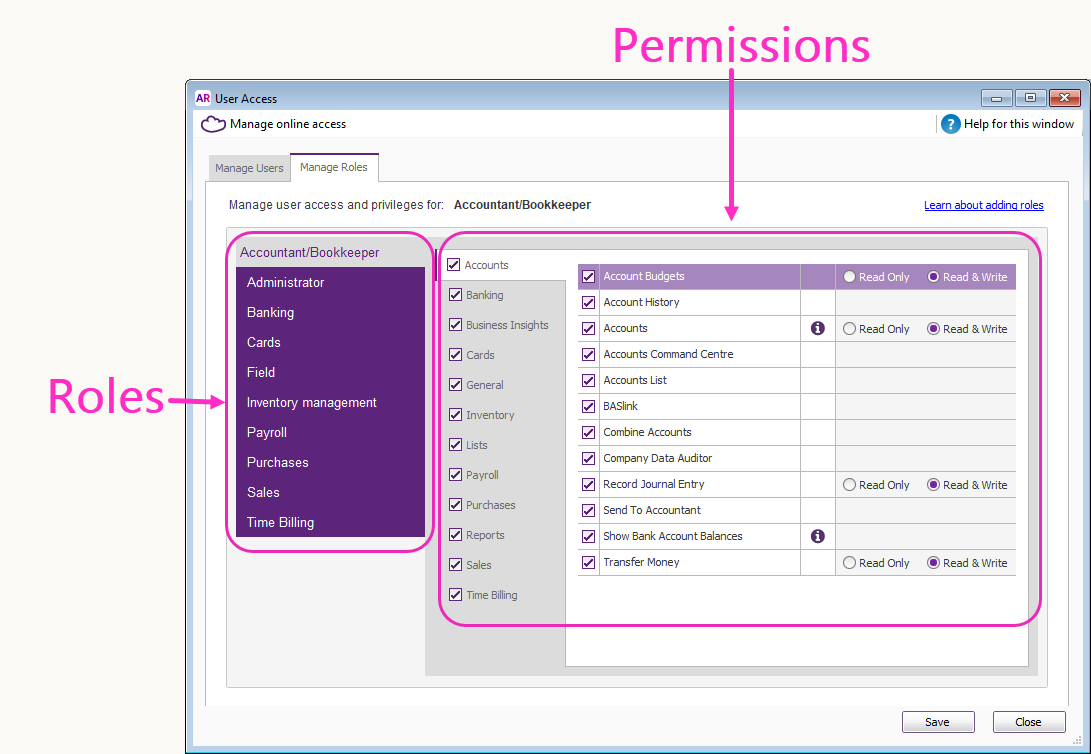Select Read & Write for Account Budgets
The height and width of the screenshot is (754, 1091).
click(934, 277)
